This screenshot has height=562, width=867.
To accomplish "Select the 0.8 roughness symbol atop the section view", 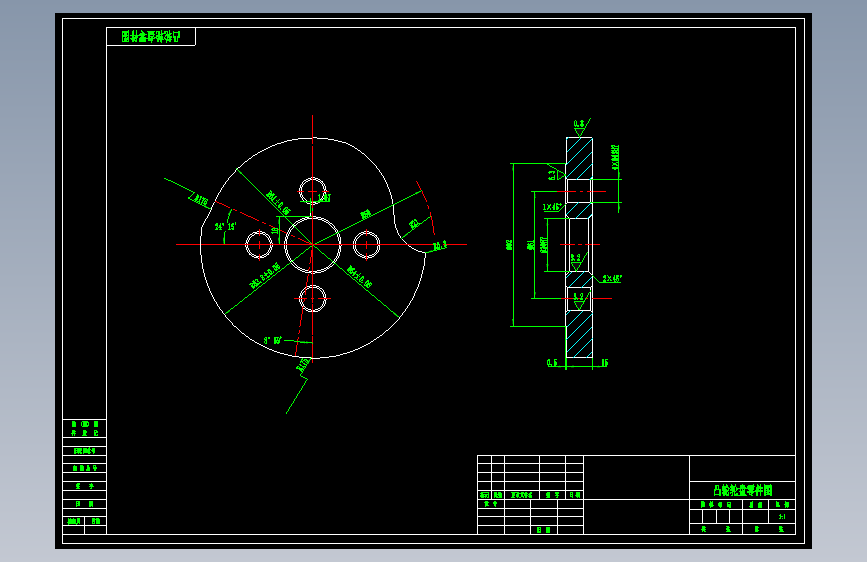I will click(579, 128).
